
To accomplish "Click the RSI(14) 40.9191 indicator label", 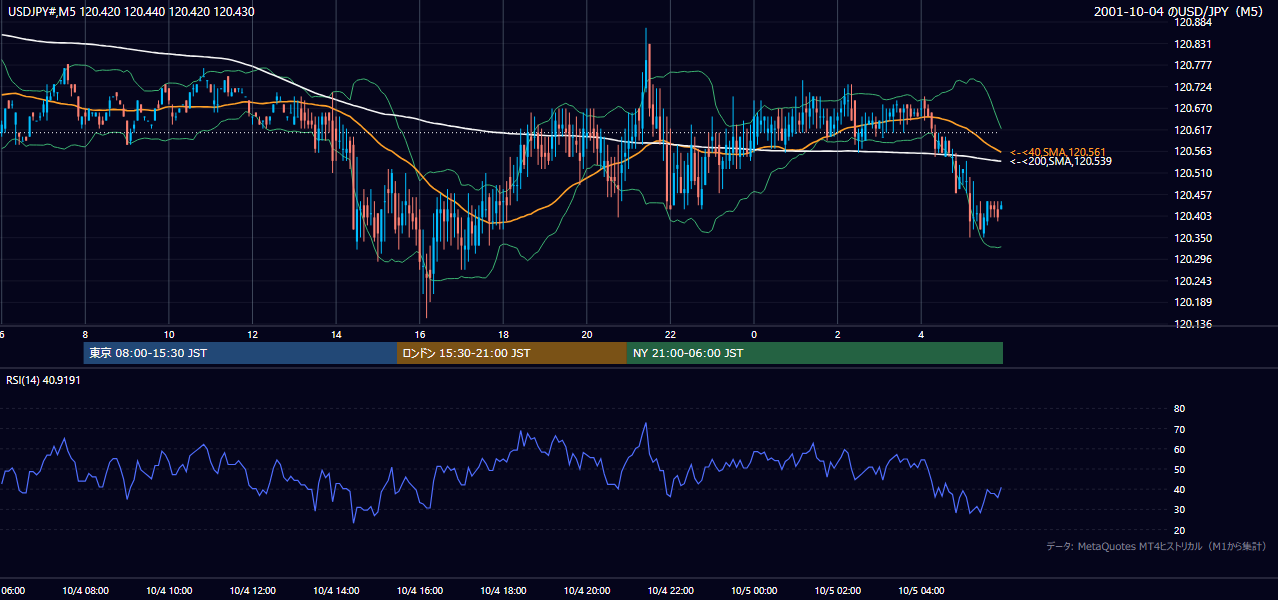I will pos(43,380).
